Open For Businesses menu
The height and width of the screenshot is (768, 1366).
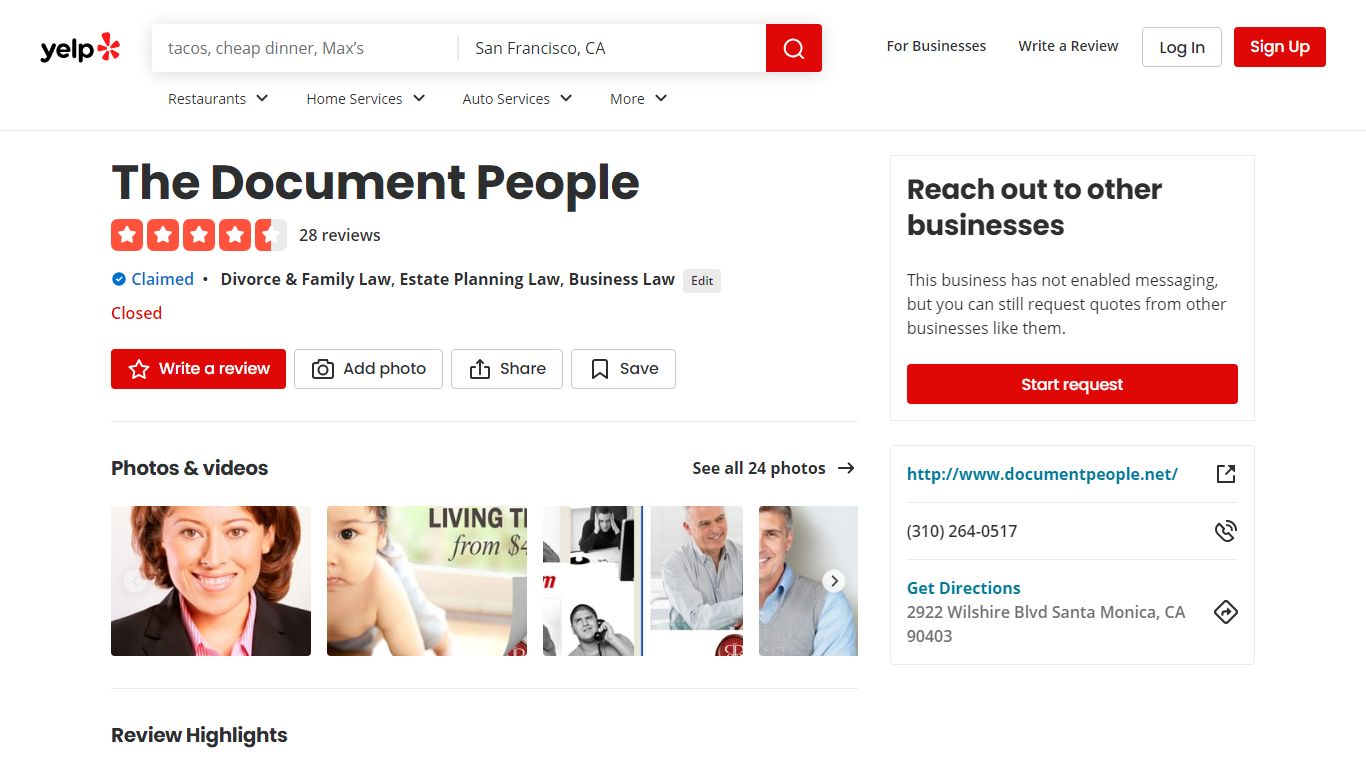(936, 46)
